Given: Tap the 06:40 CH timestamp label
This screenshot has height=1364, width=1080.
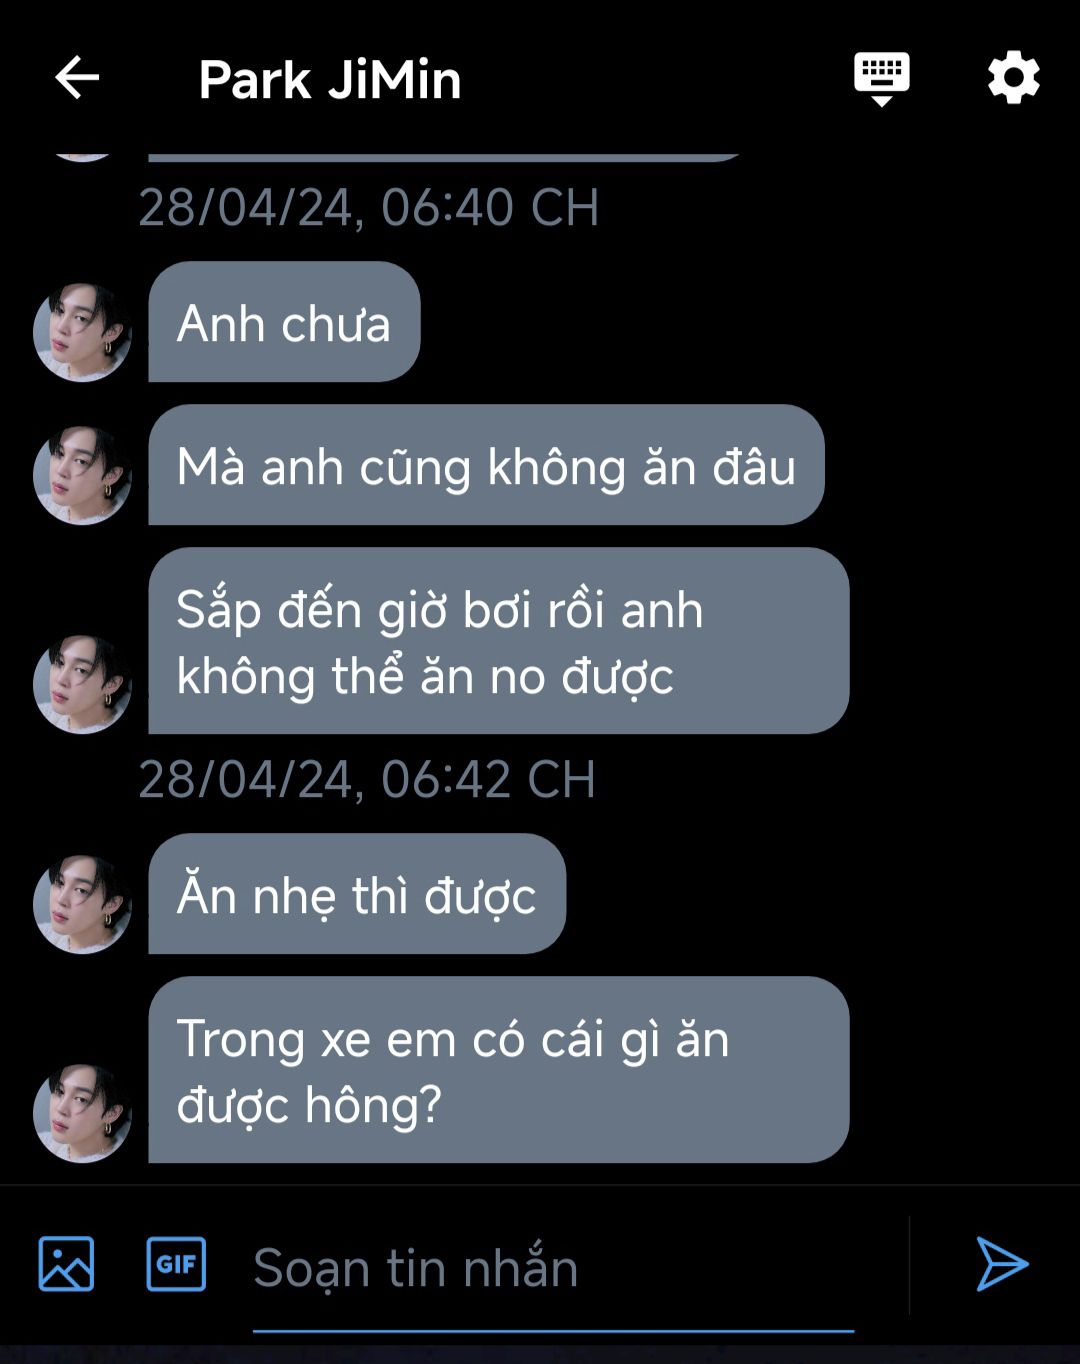Looking at the screenshot, I should pyautogui.click(x=368, y=208).
